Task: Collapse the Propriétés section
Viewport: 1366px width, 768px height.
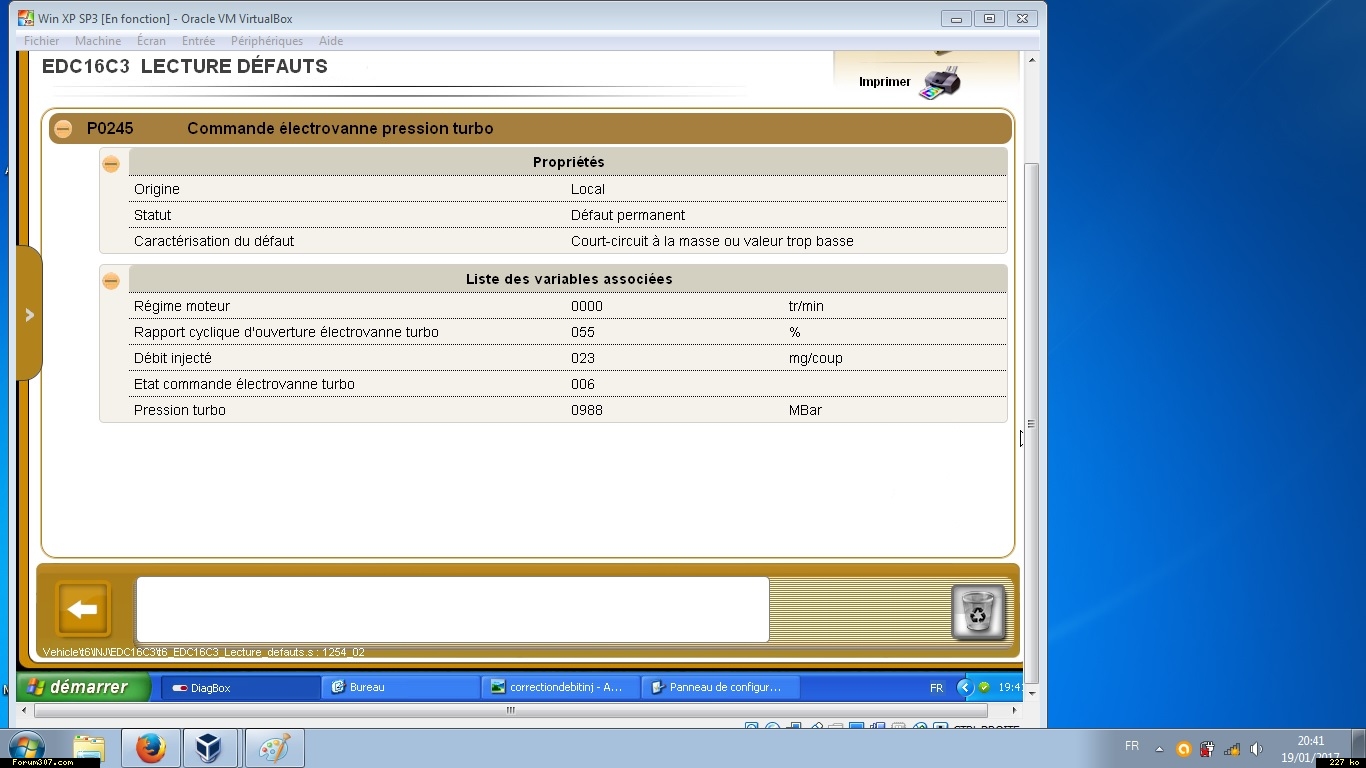Action: click(111, 164)
